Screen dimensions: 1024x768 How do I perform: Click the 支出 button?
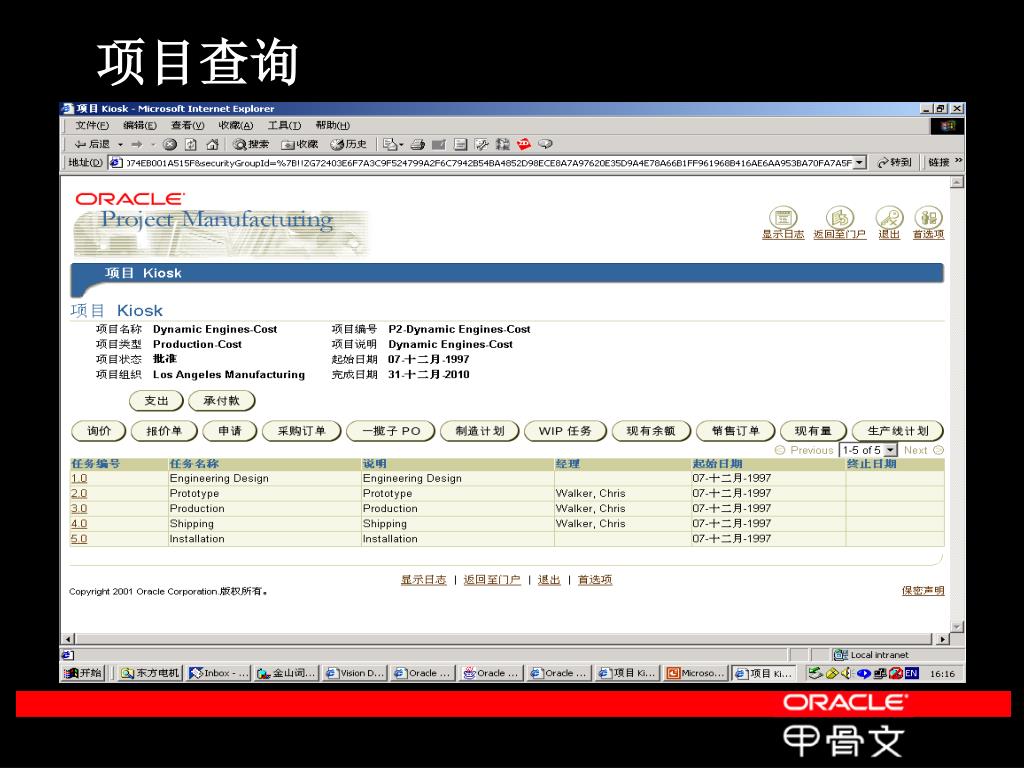click(x=156, y=401)
